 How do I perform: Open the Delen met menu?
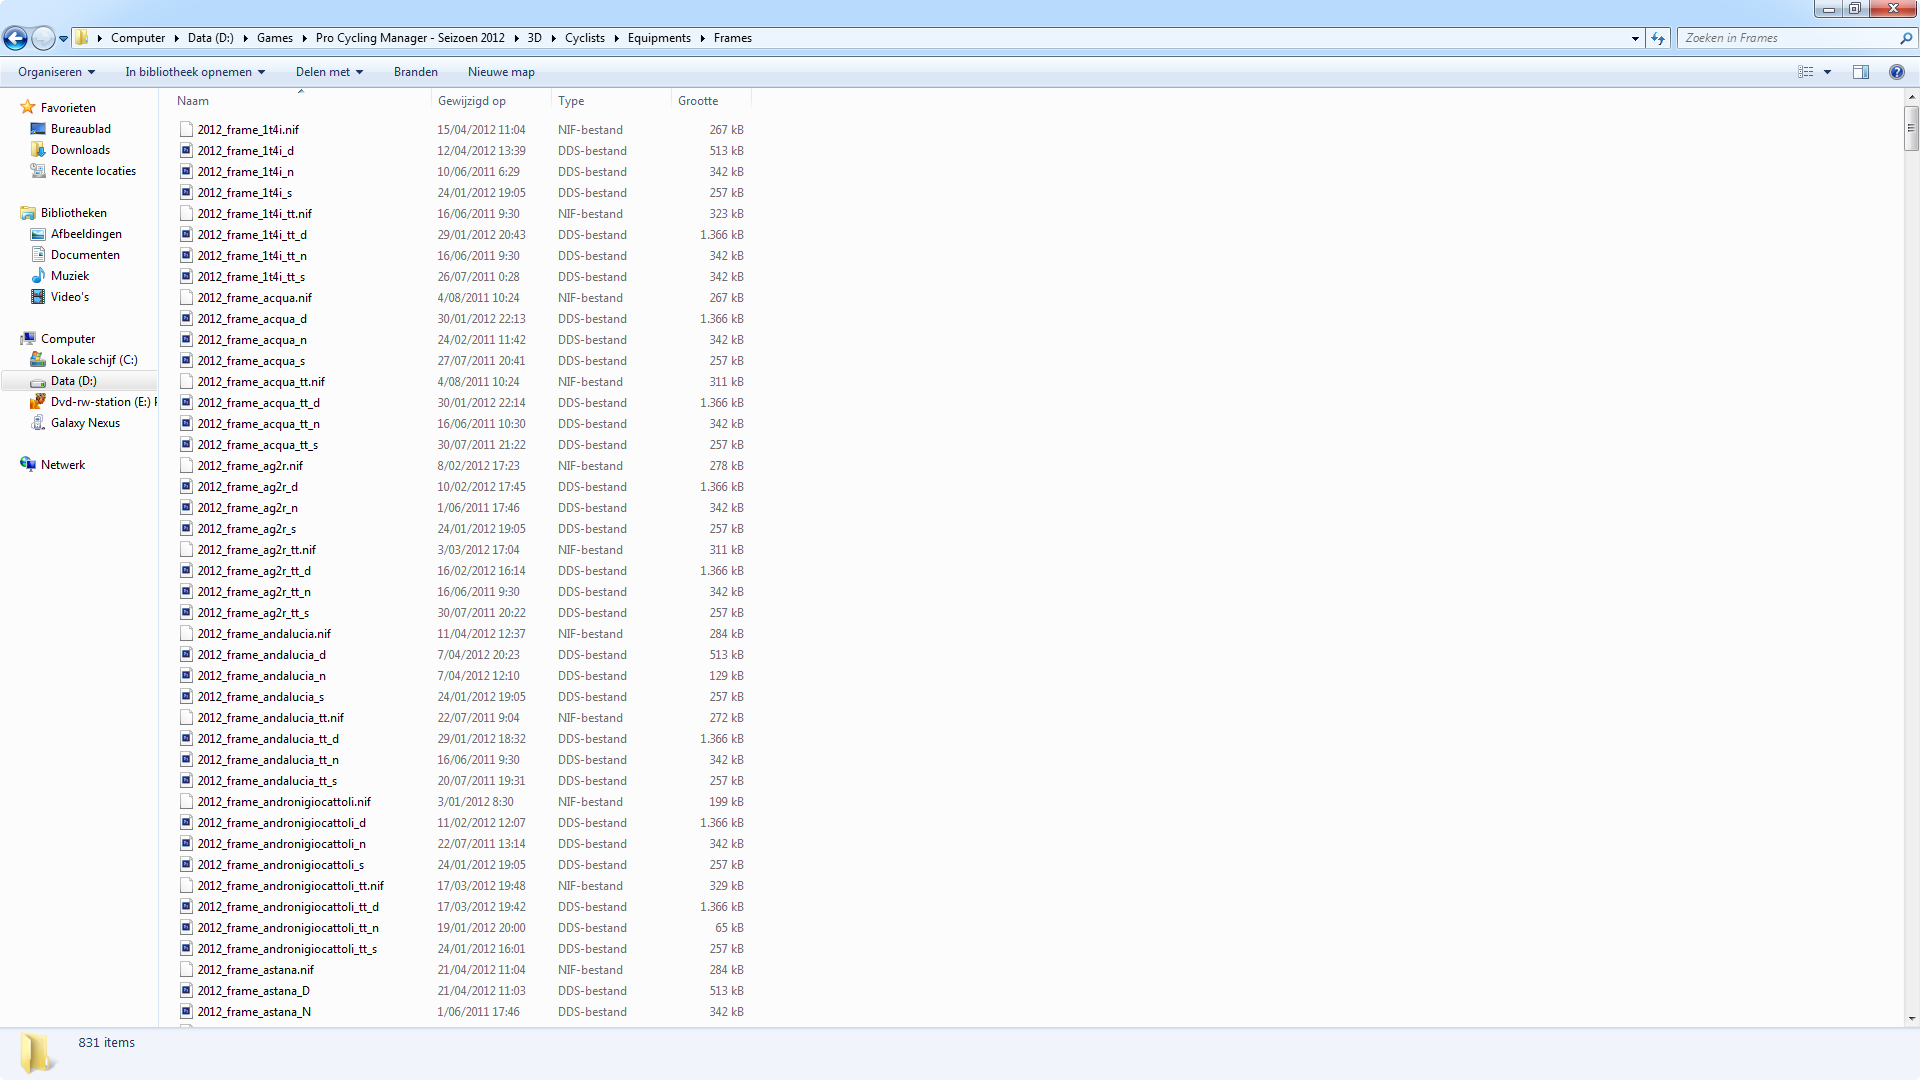click(329, 72)
